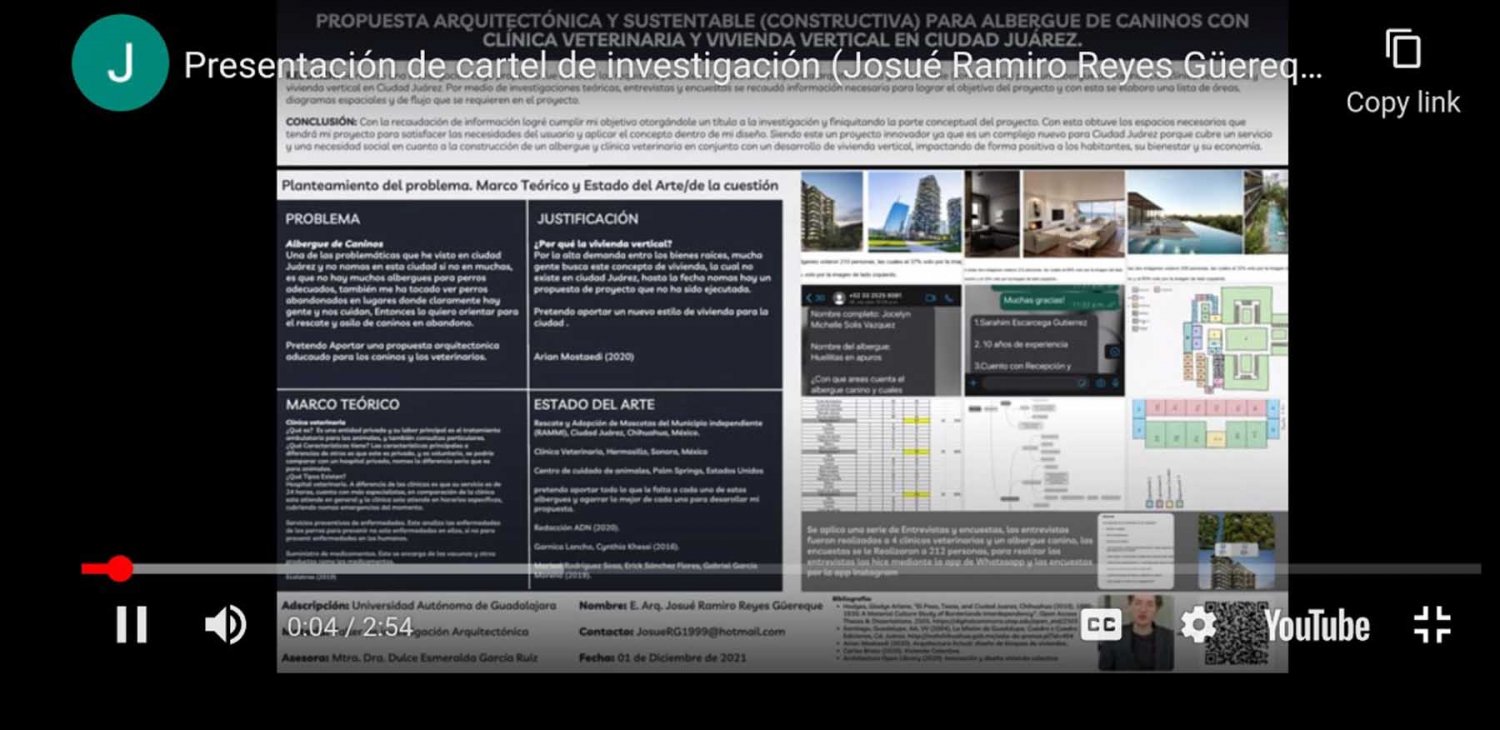
Task: Open the player settings gear
Action: pyautogui.click(x=1196, y=625)
